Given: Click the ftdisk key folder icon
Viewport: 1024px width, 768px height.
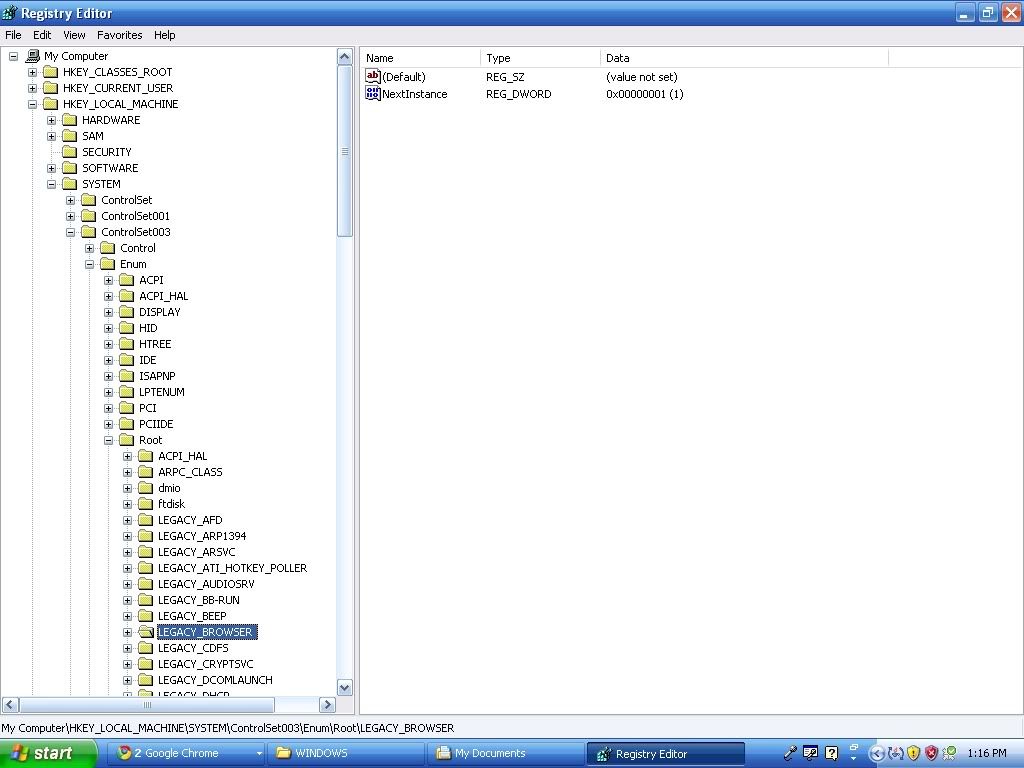Looking at the screenshot, I should tap(146, 504).
